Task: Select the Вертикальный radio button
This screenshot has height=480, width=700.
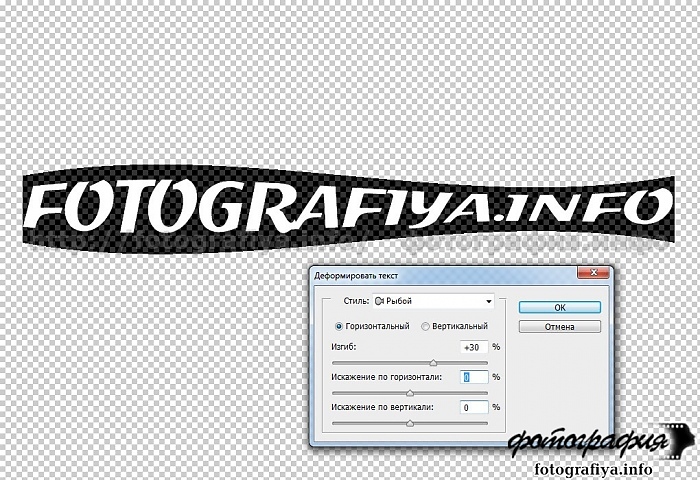Action: (x=426, y=326)
